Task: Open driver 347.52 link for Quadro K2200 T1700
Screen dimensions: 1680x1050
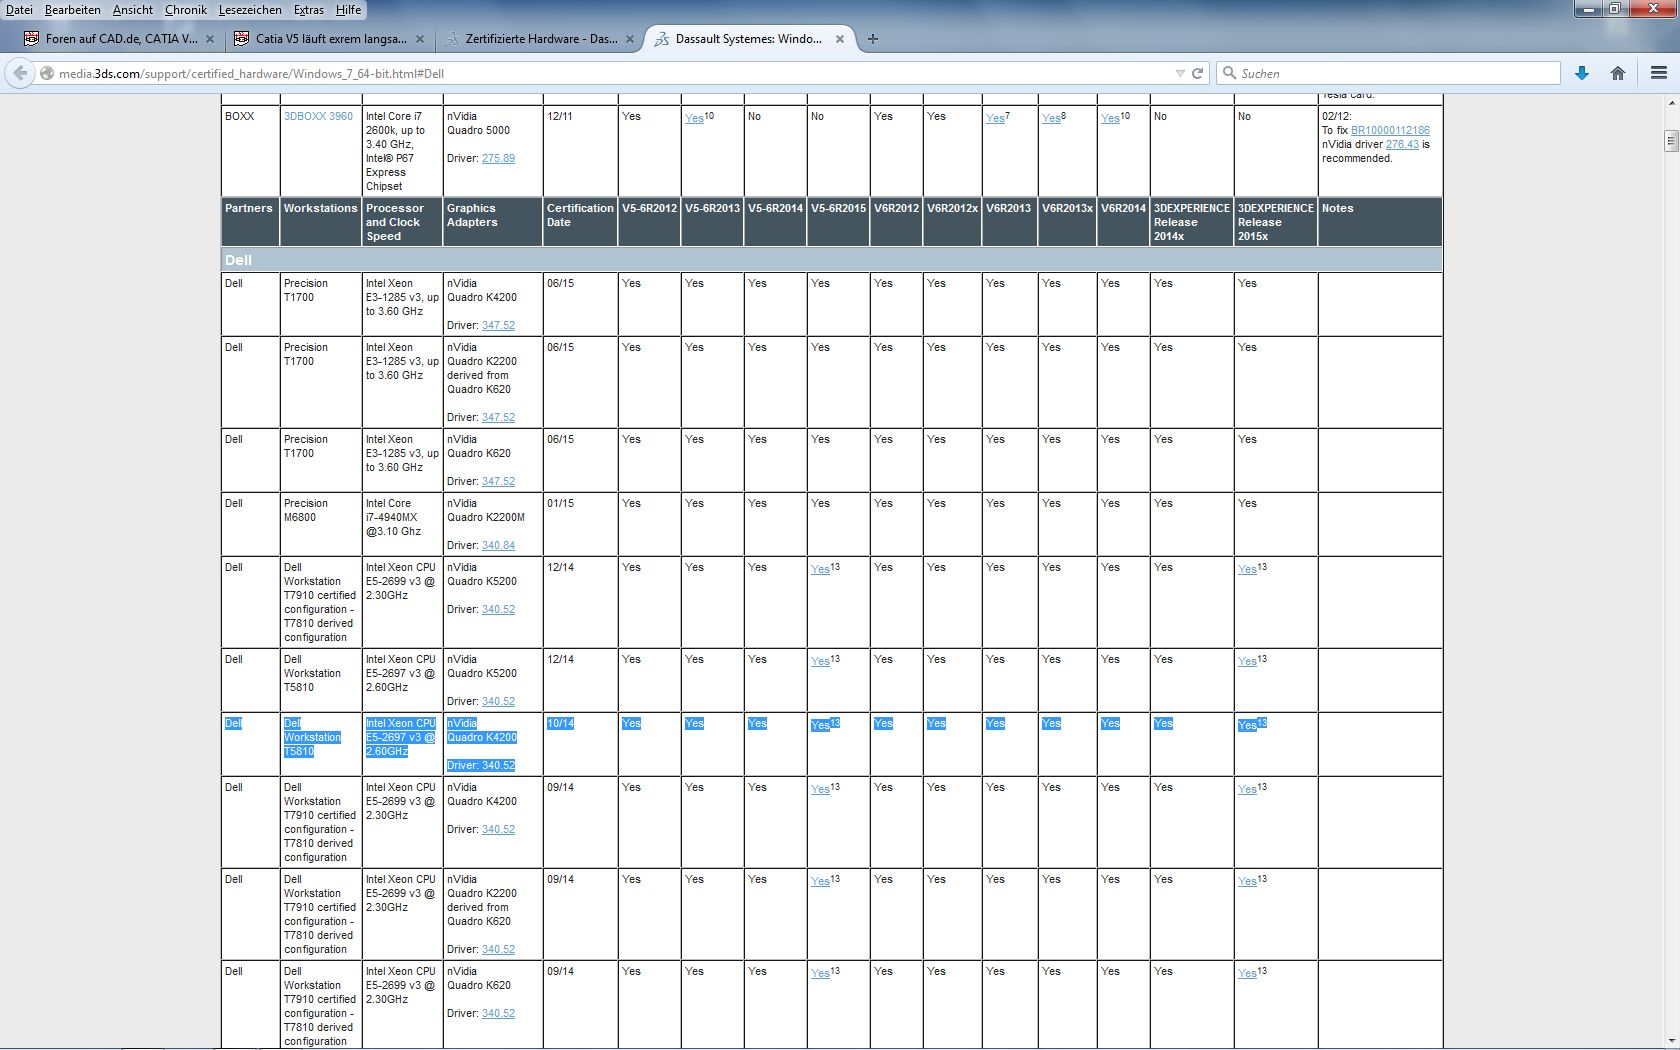Action: click(498, 418)
